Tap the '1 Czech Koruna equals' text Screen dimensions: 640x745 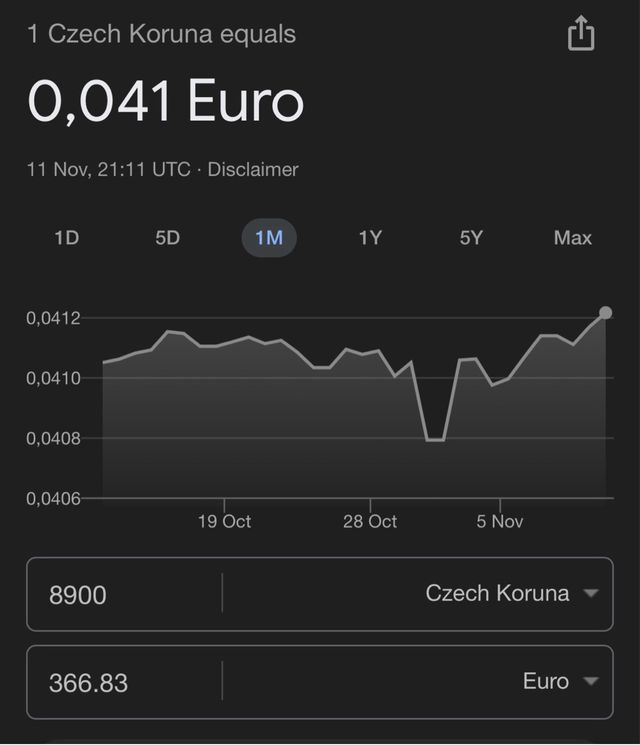coord(161,34)
